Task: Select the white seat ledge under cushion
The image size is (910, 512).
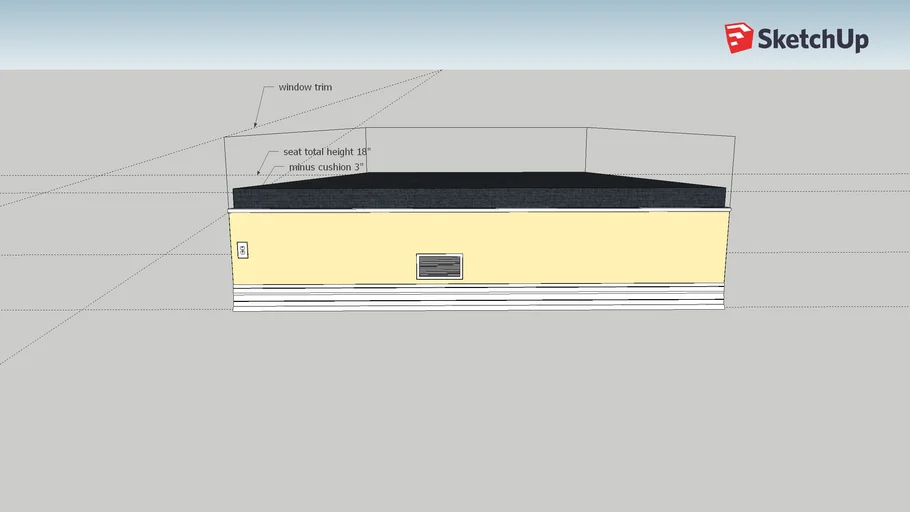Action: pyautogui.click(x=480, y=210)
